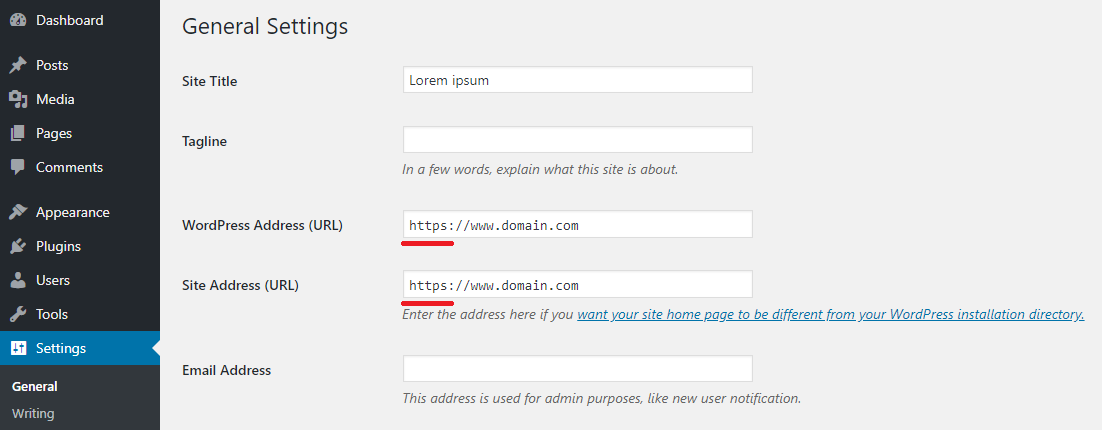Click the Site Address URL field
The image size is (1102, 430).
578,285
